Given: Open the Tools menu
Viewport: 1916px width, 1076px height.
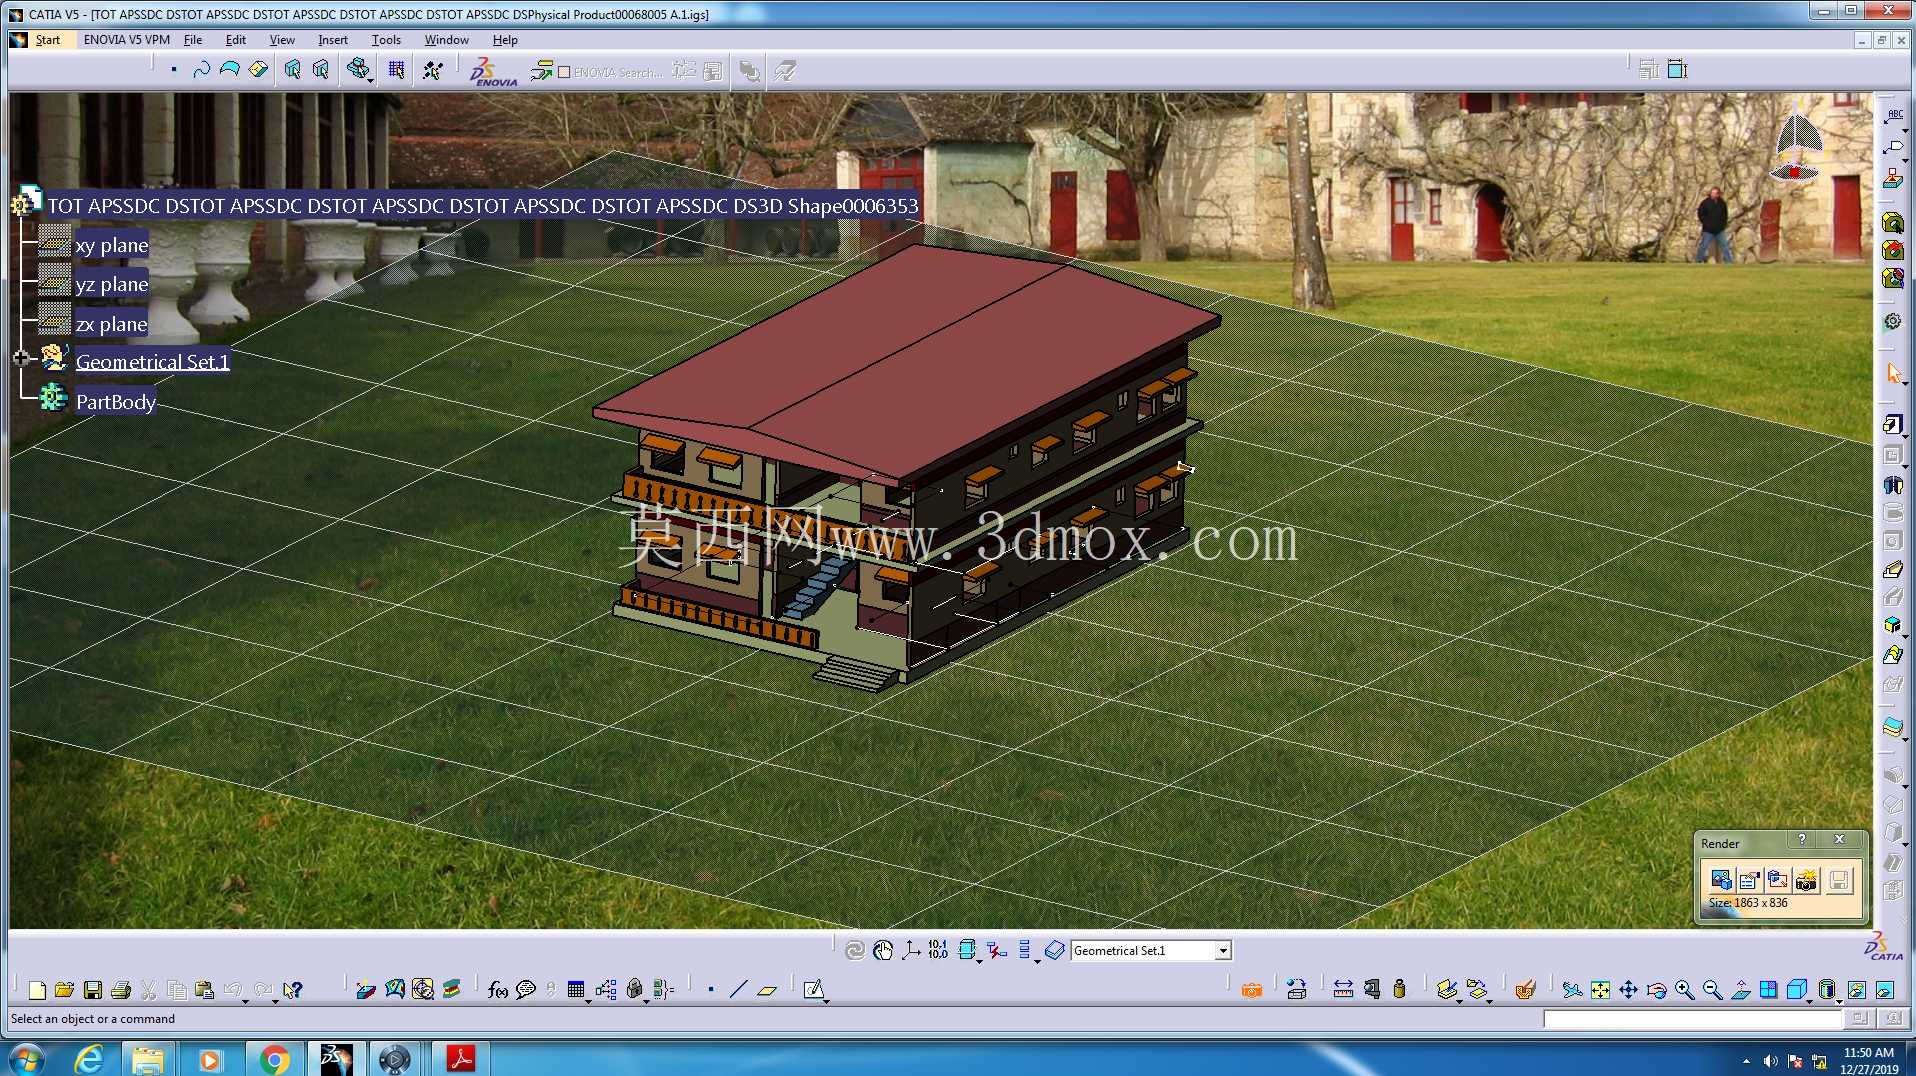Looking at the screenshot, I should click(x=386, y=40).
